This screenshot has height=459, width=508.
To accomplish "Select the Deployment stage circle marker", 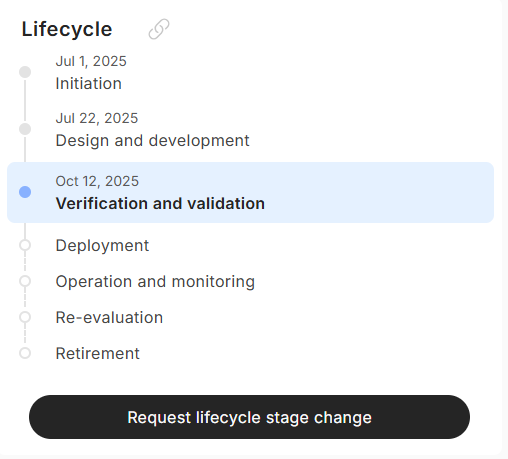I will [x=25, y=245].
